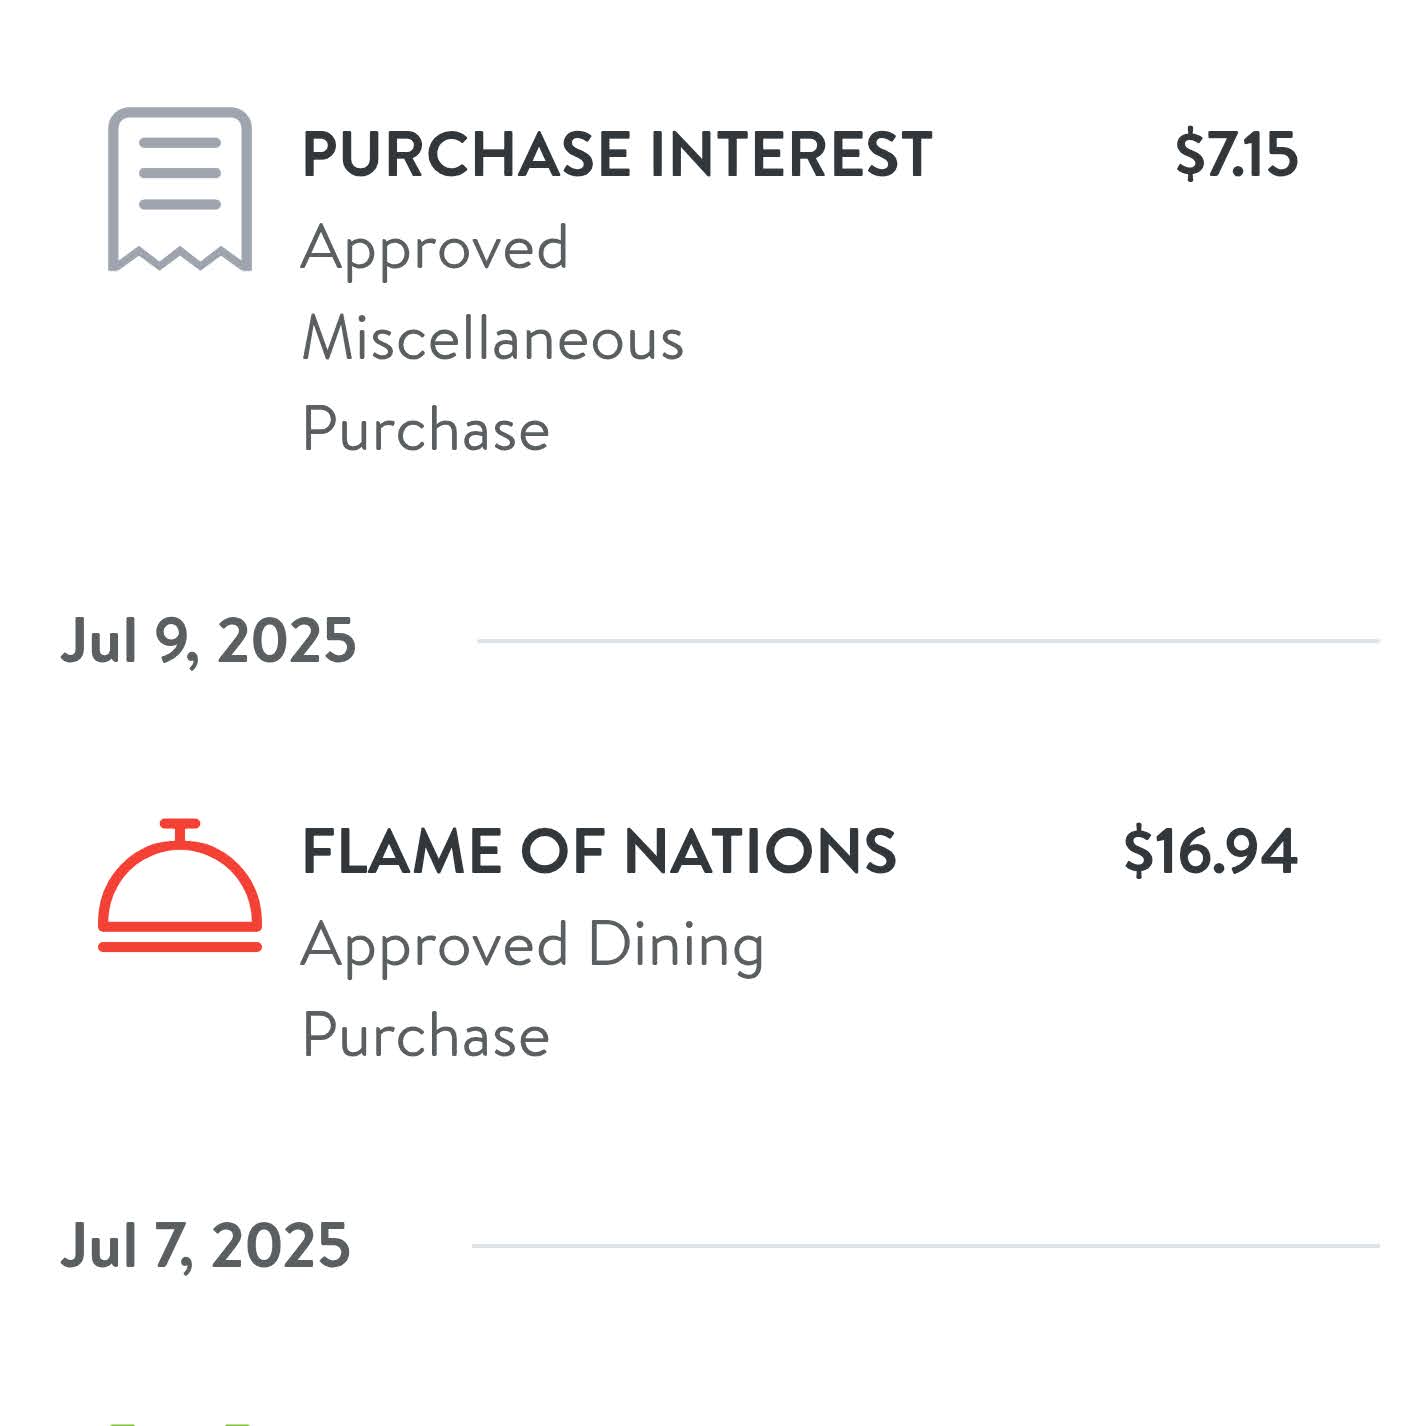Tap Purchase text below Approved Dining
This screenshot has width=1409, height=1426.
[426, 1035]
